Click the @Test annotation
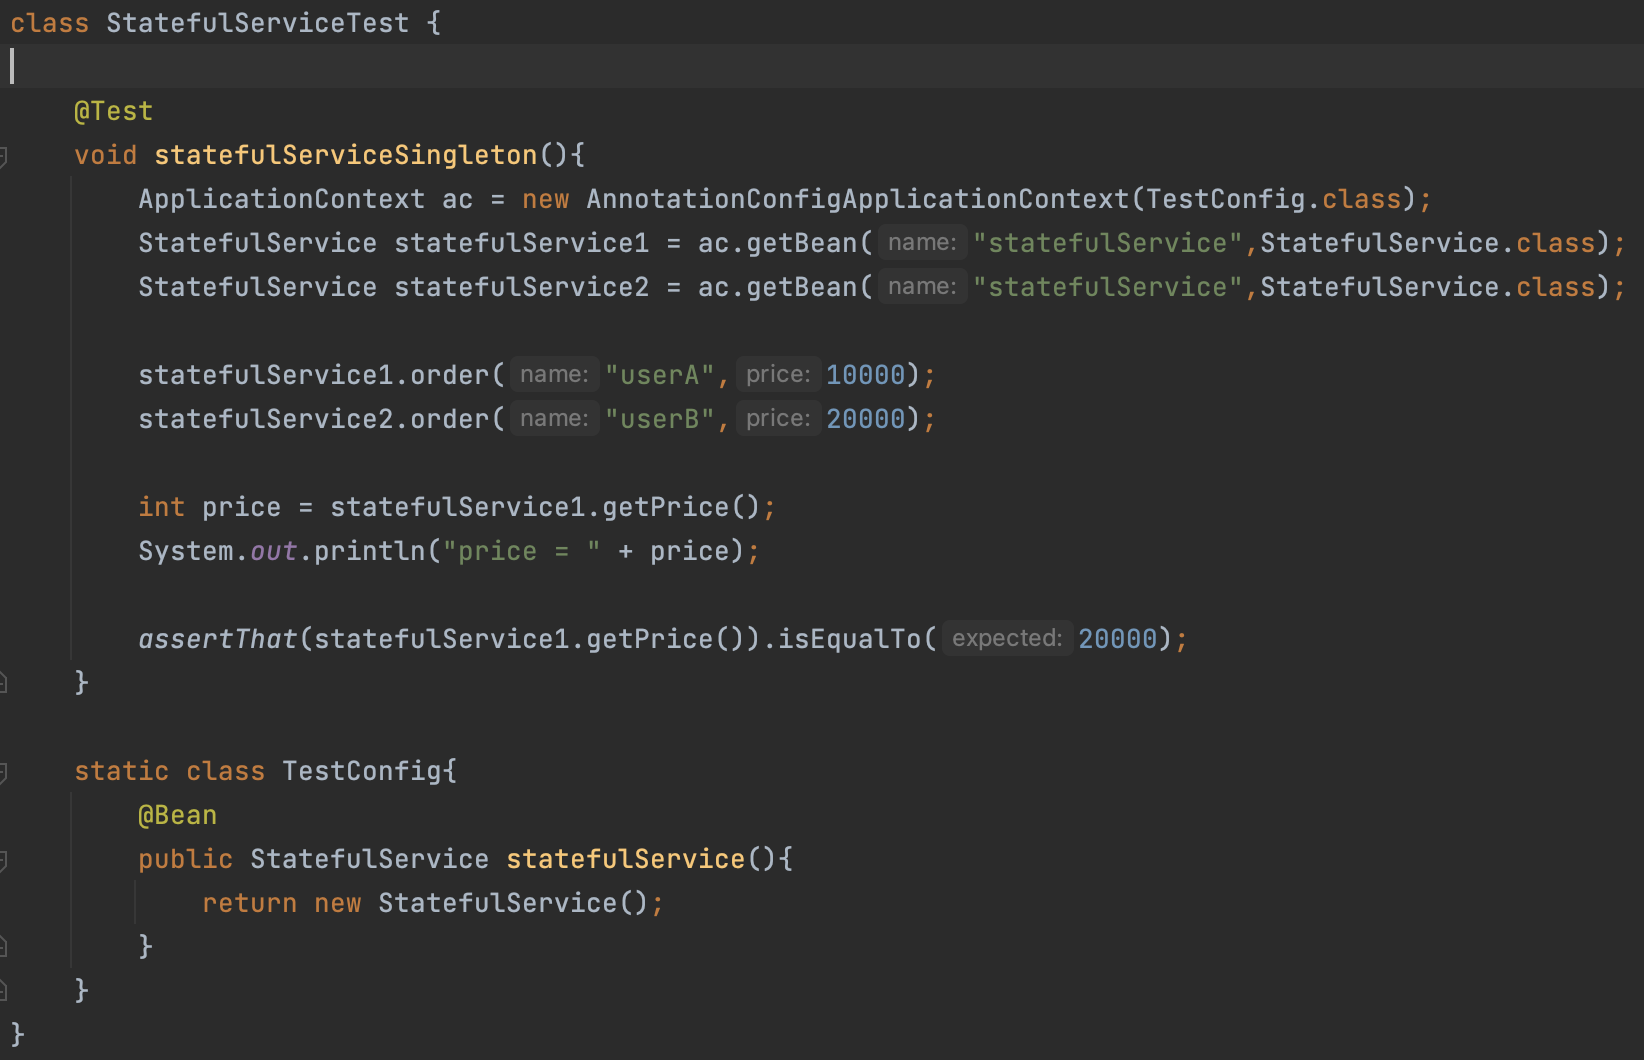This screenshot has width=1644, height=1060. pyautogui.click(x=113, y=111)
